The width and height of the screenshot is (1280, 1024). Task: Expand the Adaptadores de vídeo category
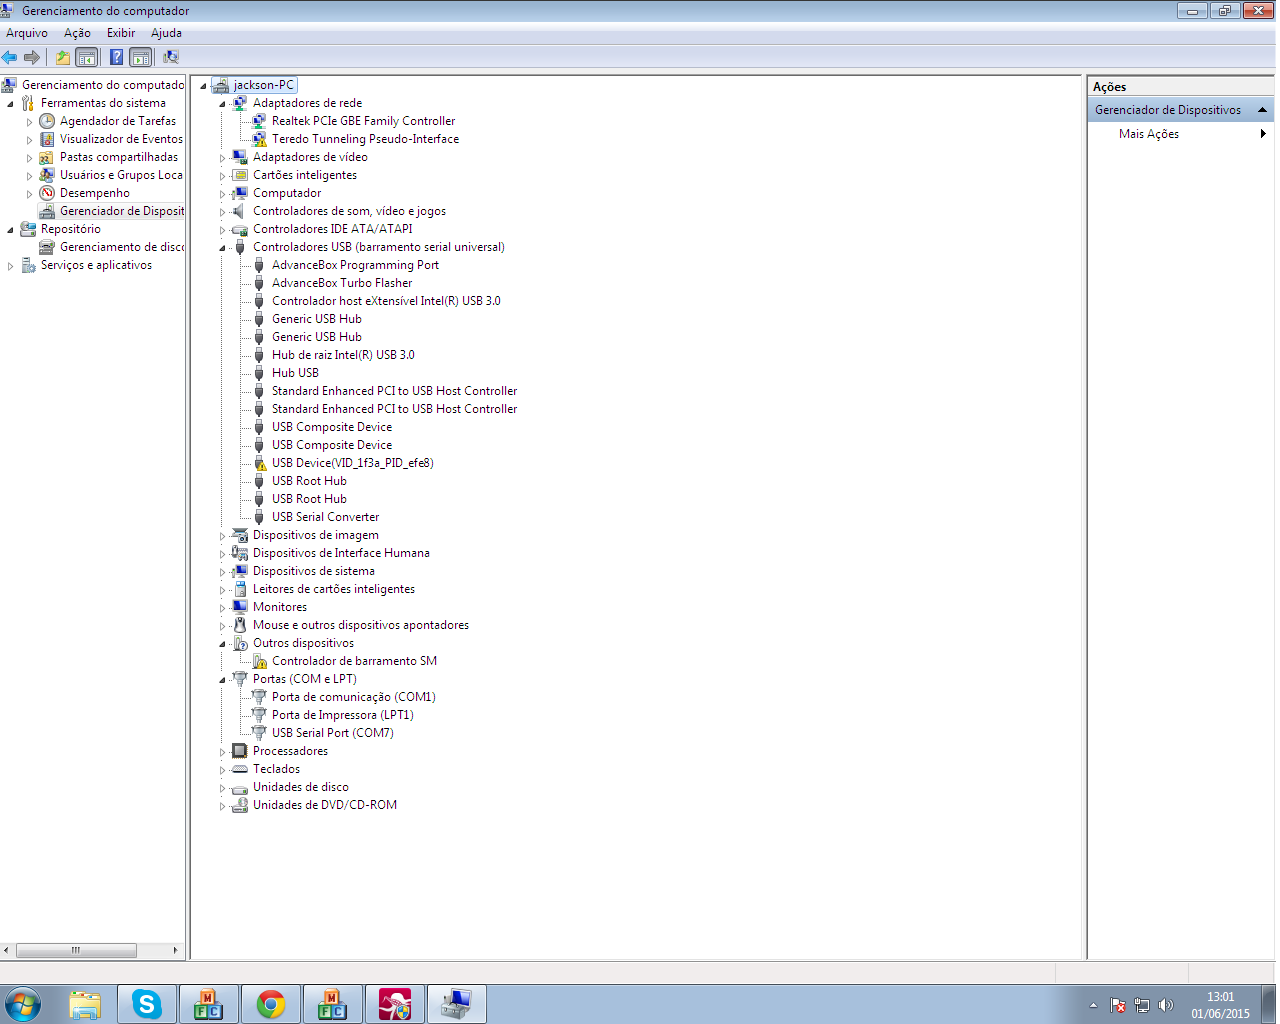point(222,158)
